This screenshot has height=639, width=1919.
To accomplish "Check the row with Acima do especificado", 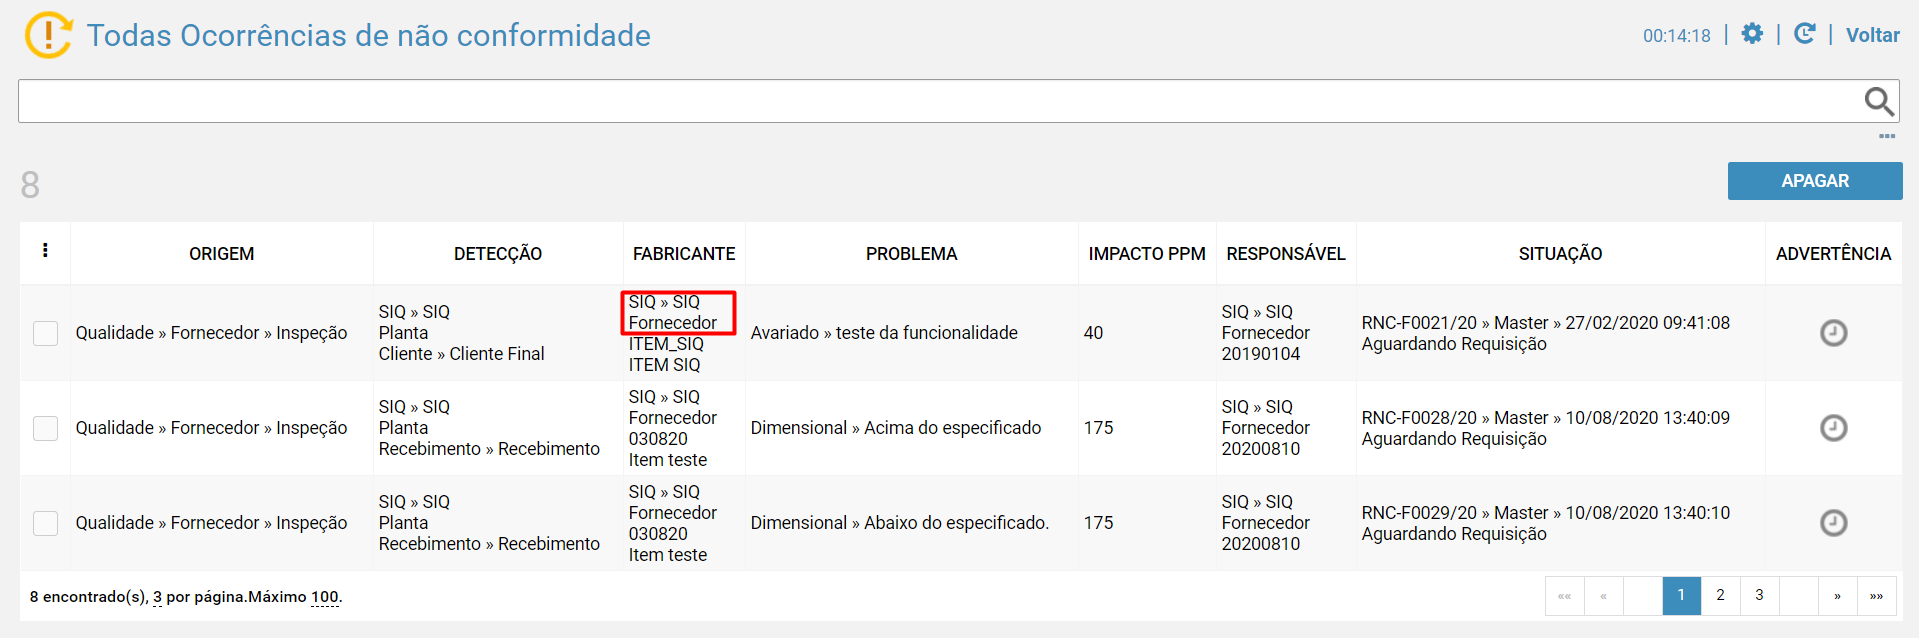I will [x=46, y=428].
